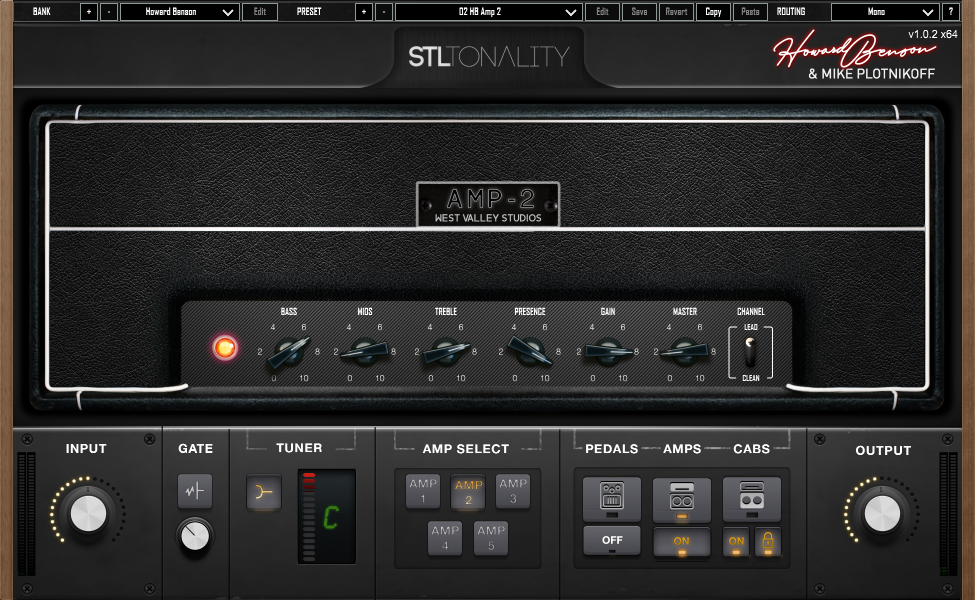This screenshot has height=600, width=975.
Task: Save the current preset
Action: pos(639,12)
